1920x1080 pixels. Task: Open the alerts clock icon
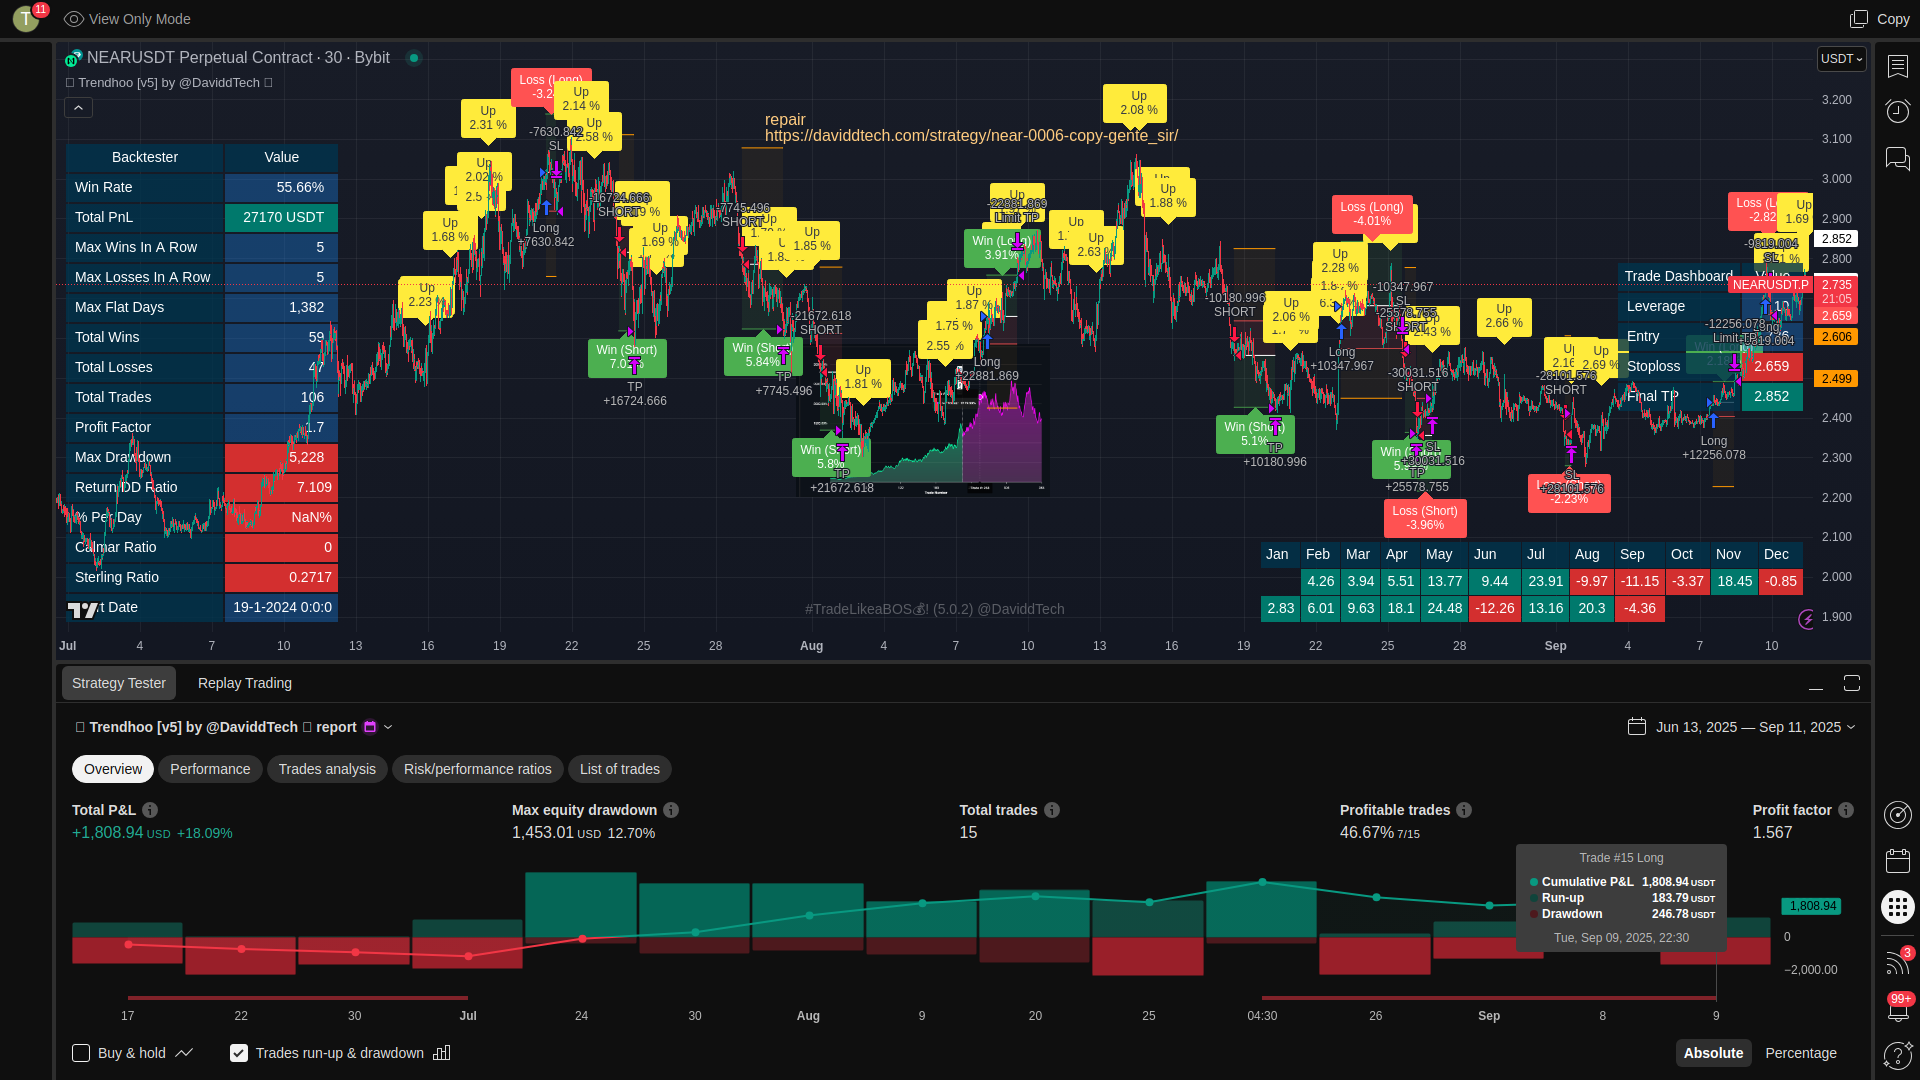pos(1897,111)
